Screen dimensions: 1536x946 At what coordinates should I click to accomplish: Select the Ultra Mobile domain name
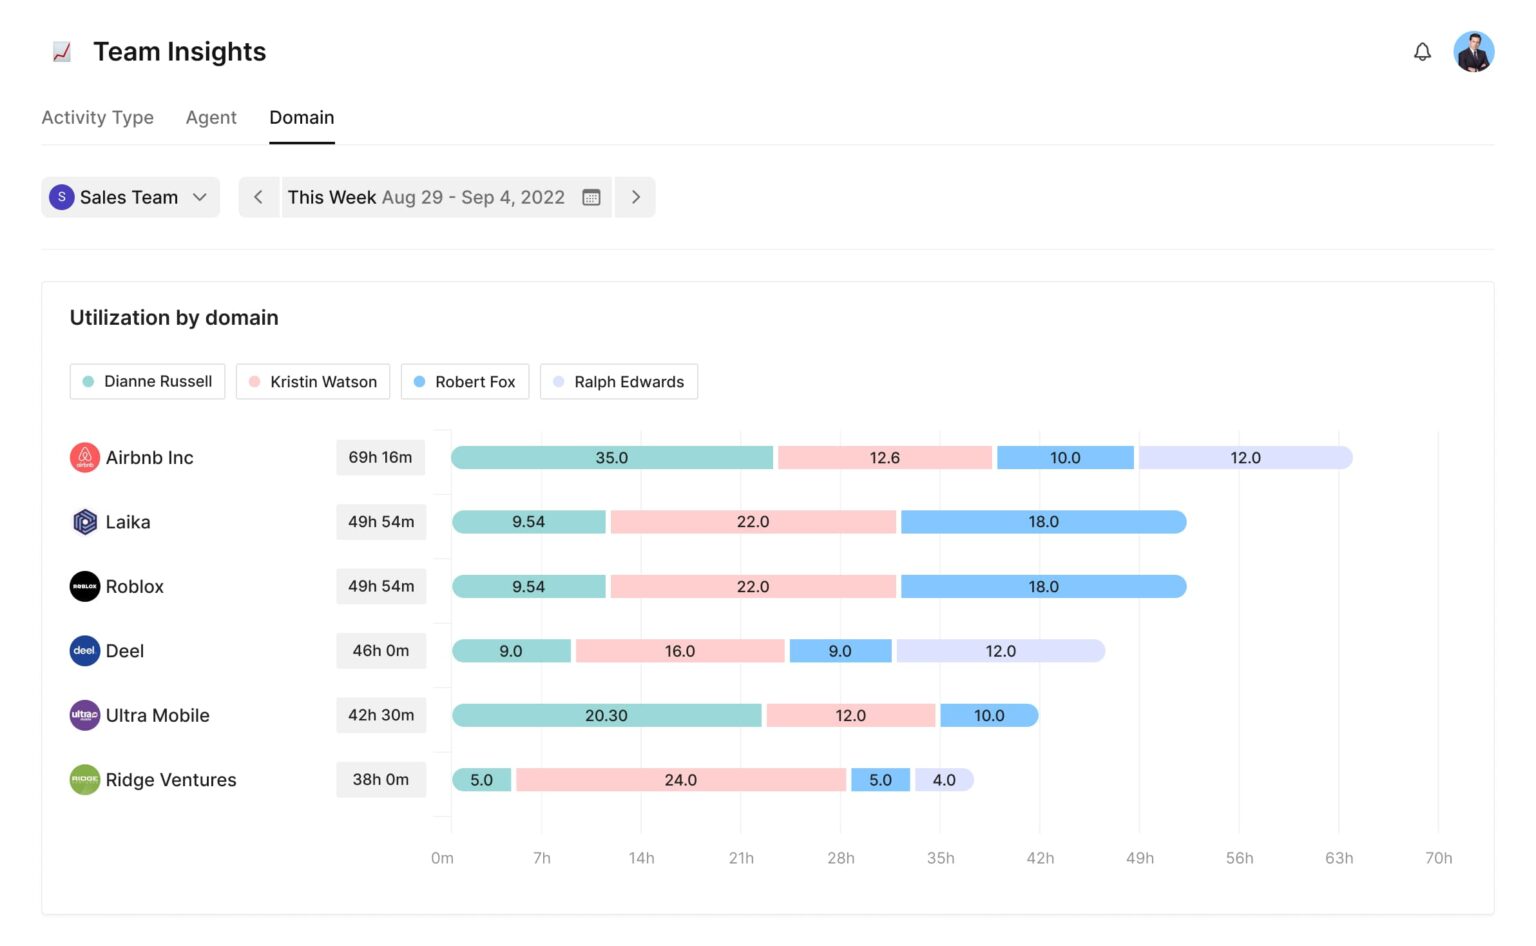[158, 715]
